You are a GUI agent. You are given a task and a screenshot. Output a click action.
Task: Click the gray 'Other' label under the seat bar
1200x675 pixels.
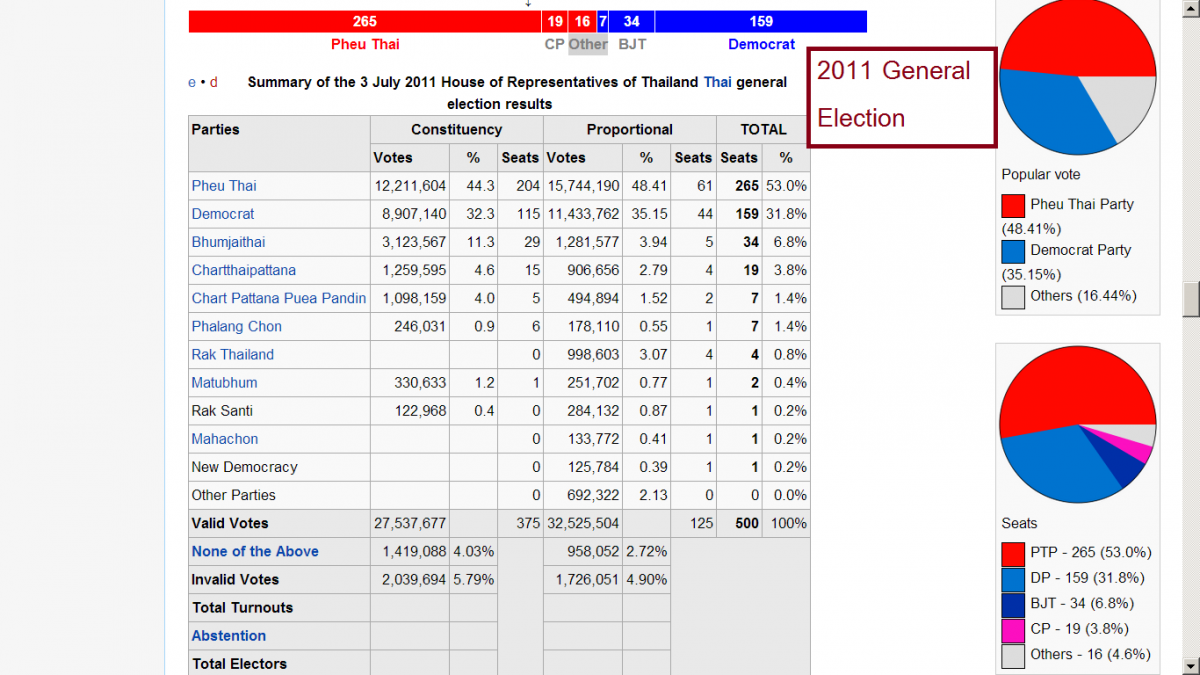(x=588, y=44)
